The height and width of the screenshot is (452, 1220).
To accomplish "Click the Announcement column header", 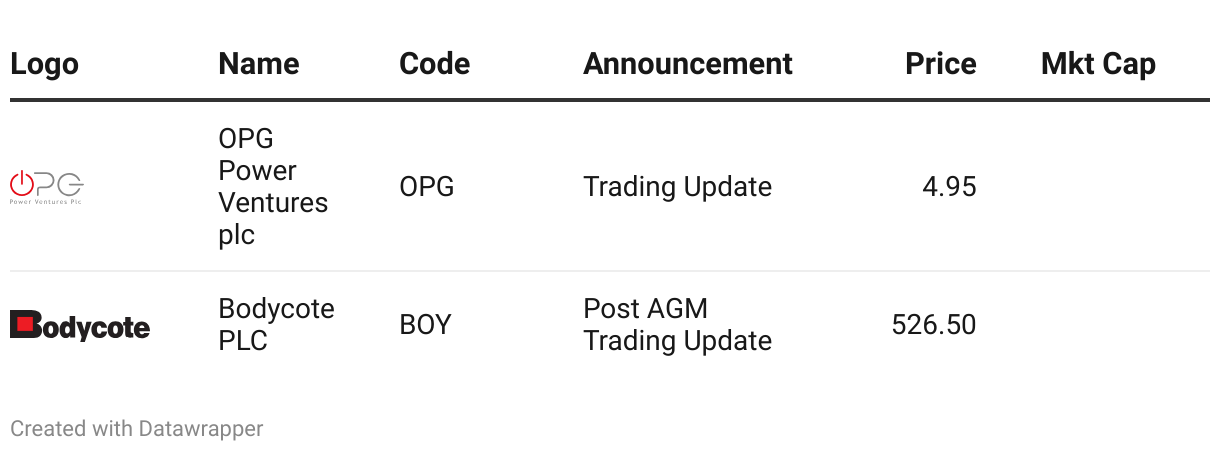I will (x=688, y=64).
